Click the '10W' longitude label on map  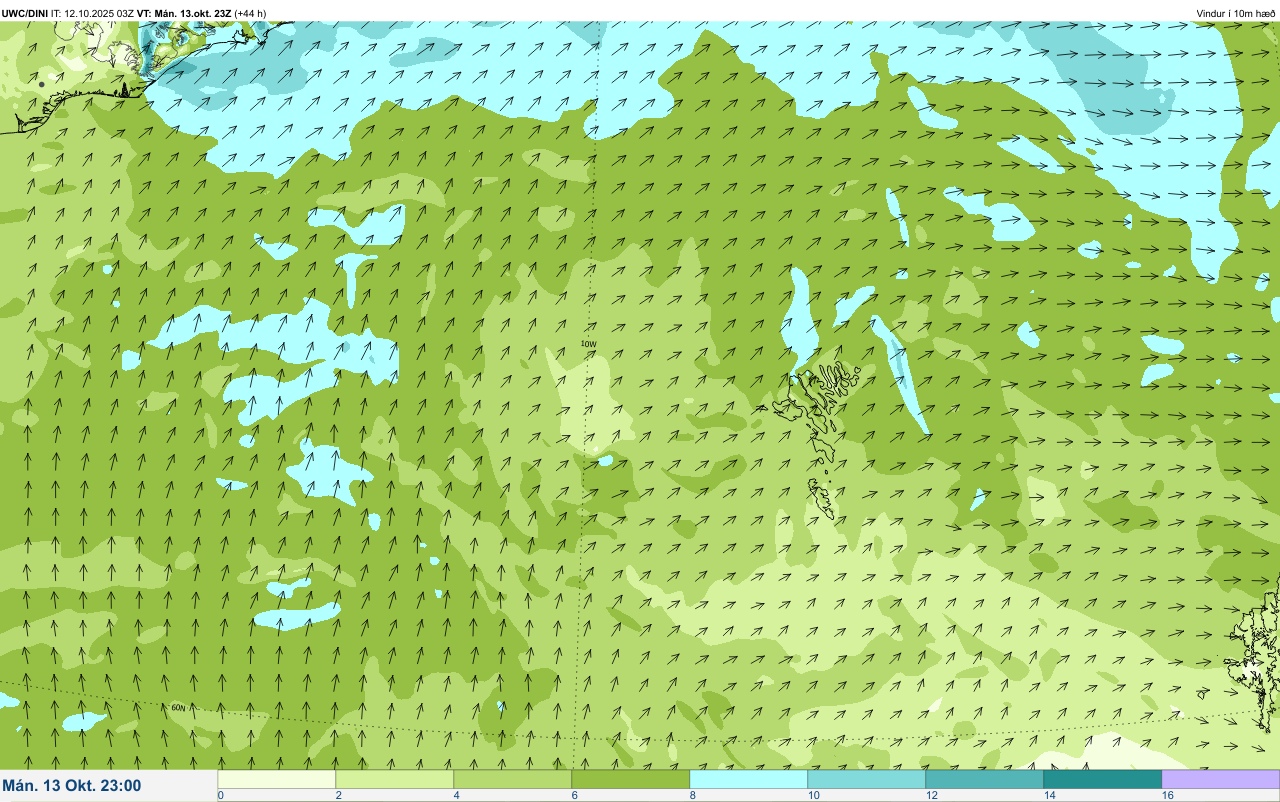(589, 344)
